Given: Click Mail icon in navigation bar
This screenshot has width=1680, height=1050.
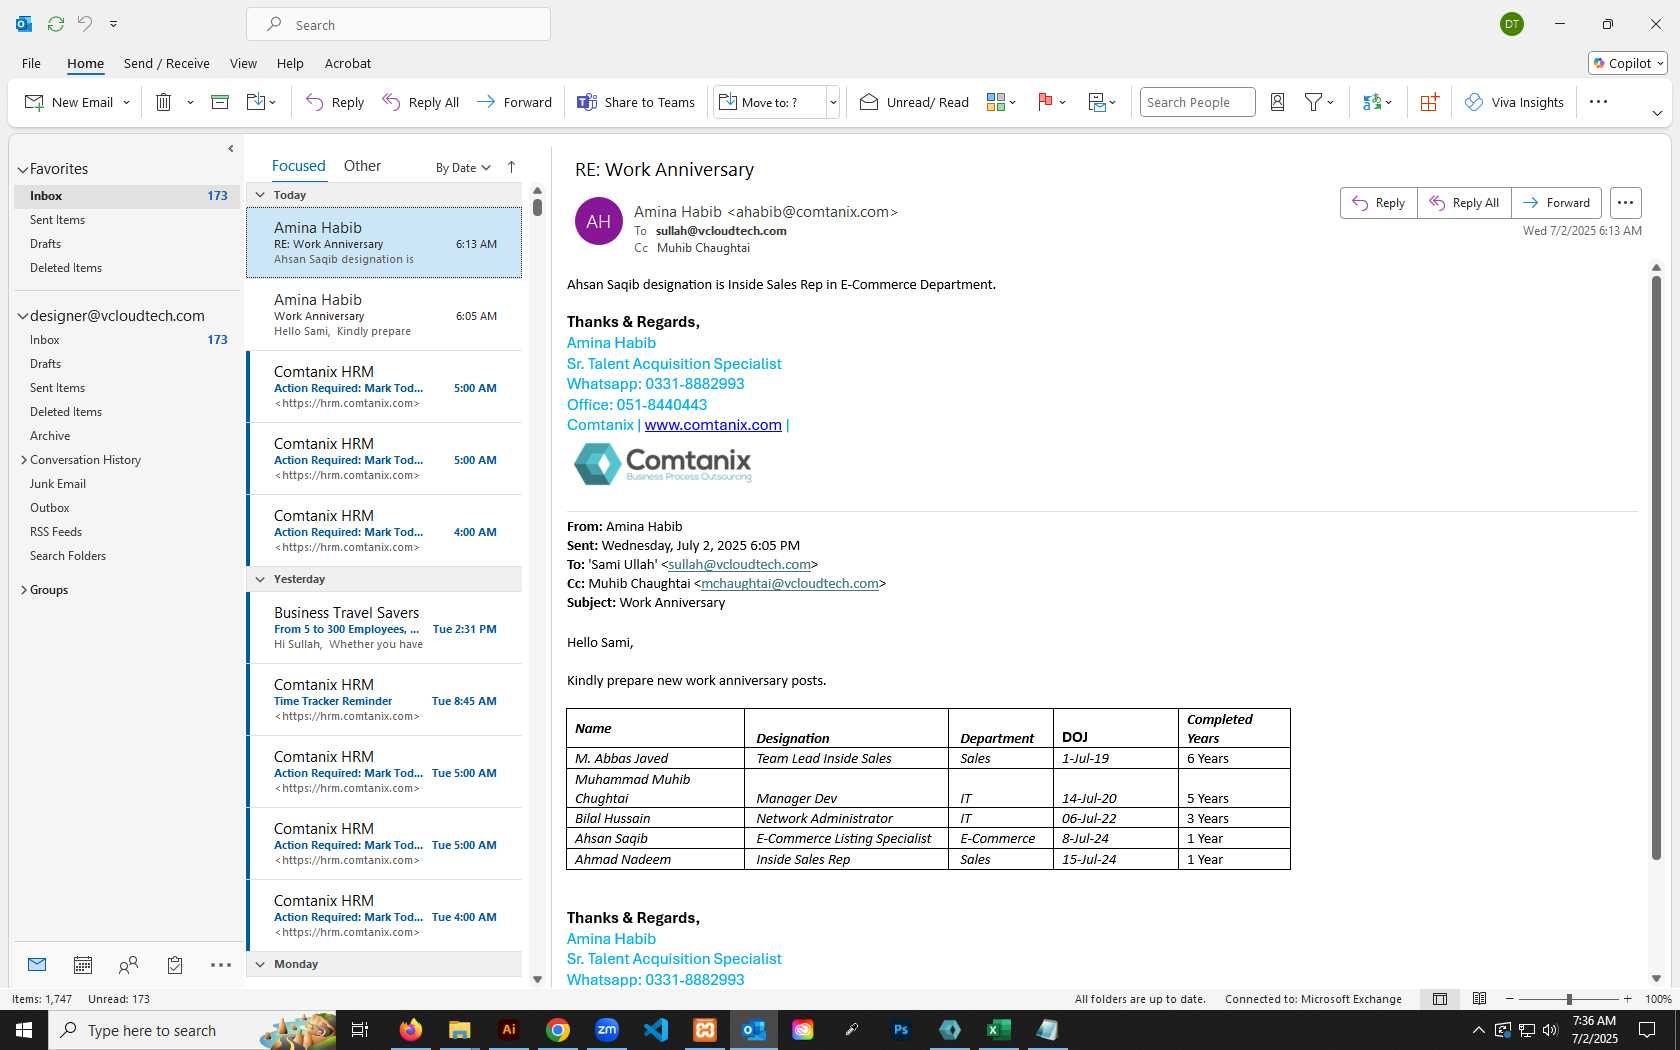Looking at the screenshot, I should point(37,965).
